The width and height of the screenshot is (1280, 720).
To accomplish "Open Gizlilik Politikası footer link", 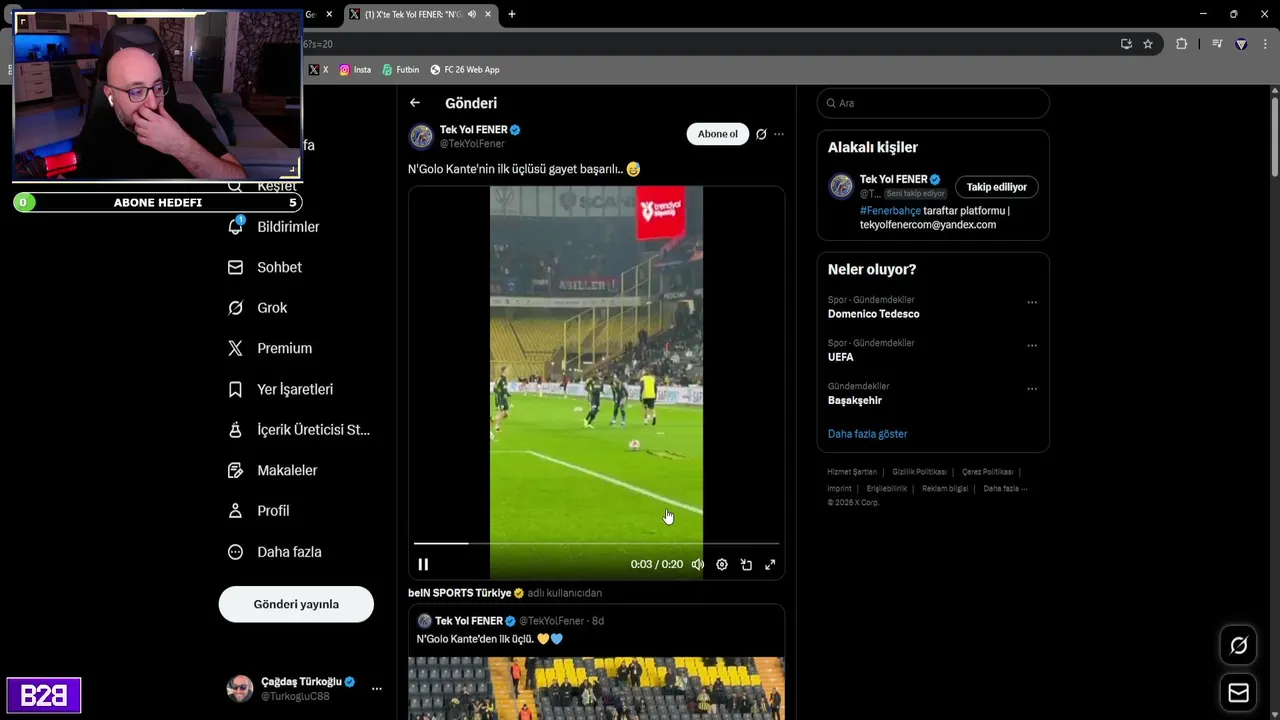I will pyautogui.click(x=919, y=472).
